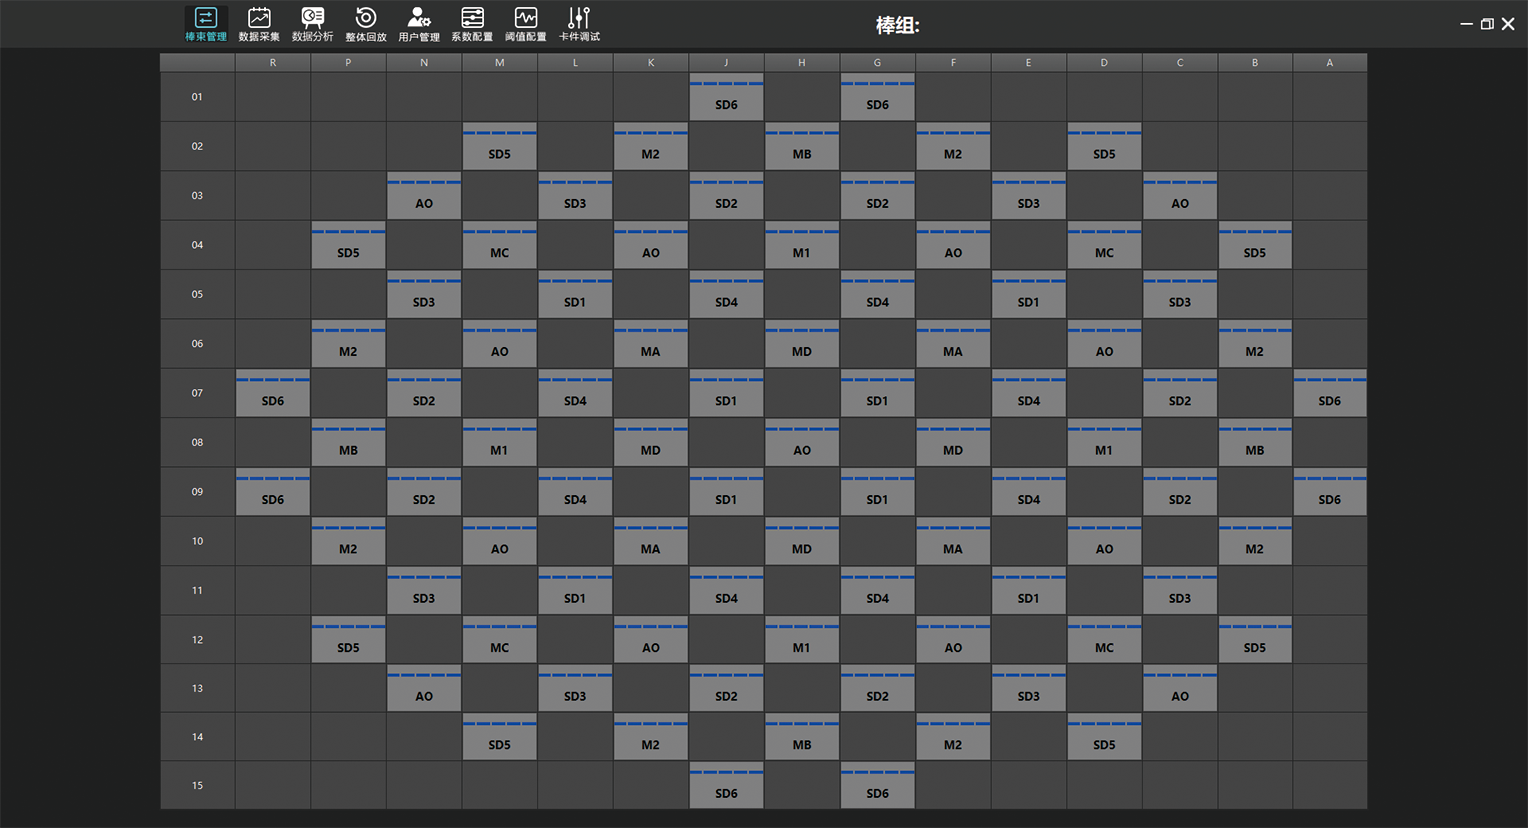Select the SD5 cell in row 14 column D
Screen dimensions: 1528x828
(1104, 737)
